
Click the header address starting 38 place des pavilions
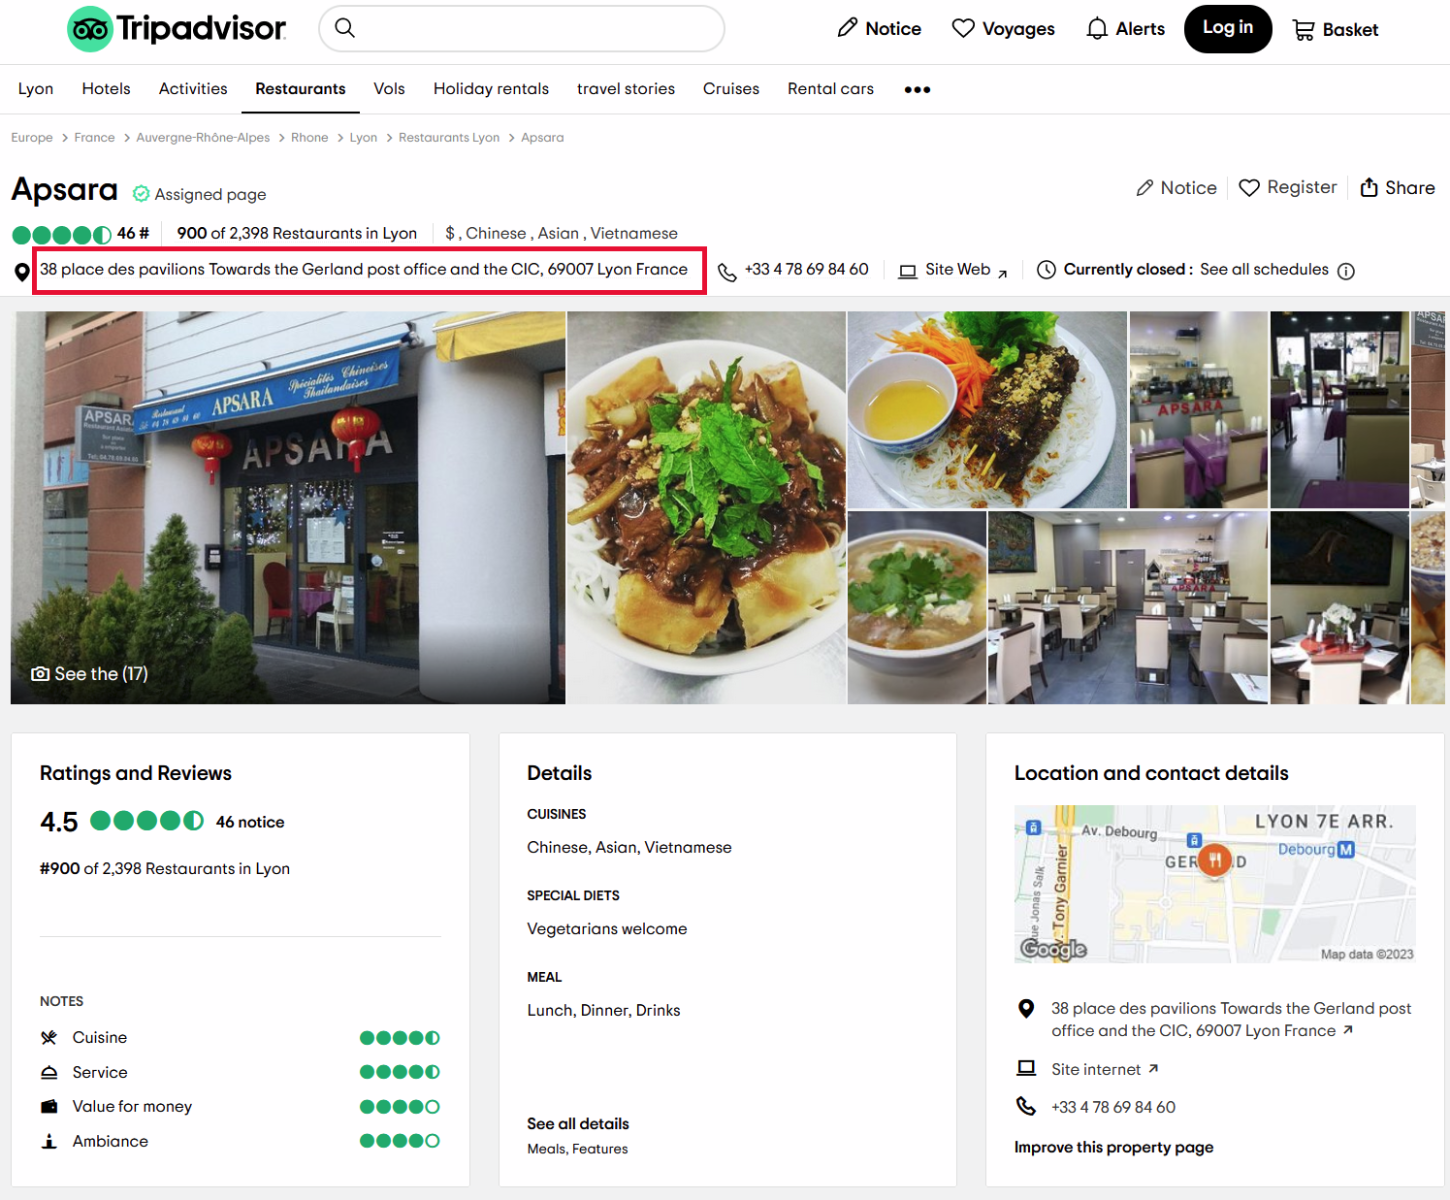364,270
